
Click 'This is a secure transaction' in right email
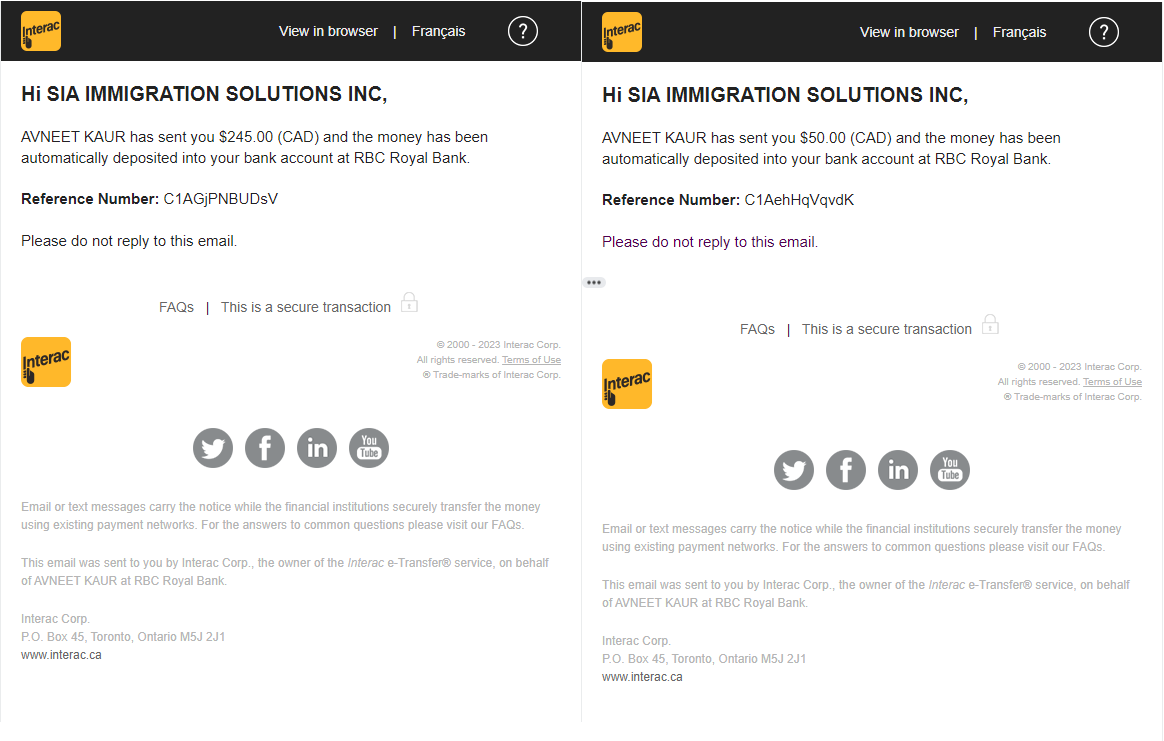click(x=886, y=329)
